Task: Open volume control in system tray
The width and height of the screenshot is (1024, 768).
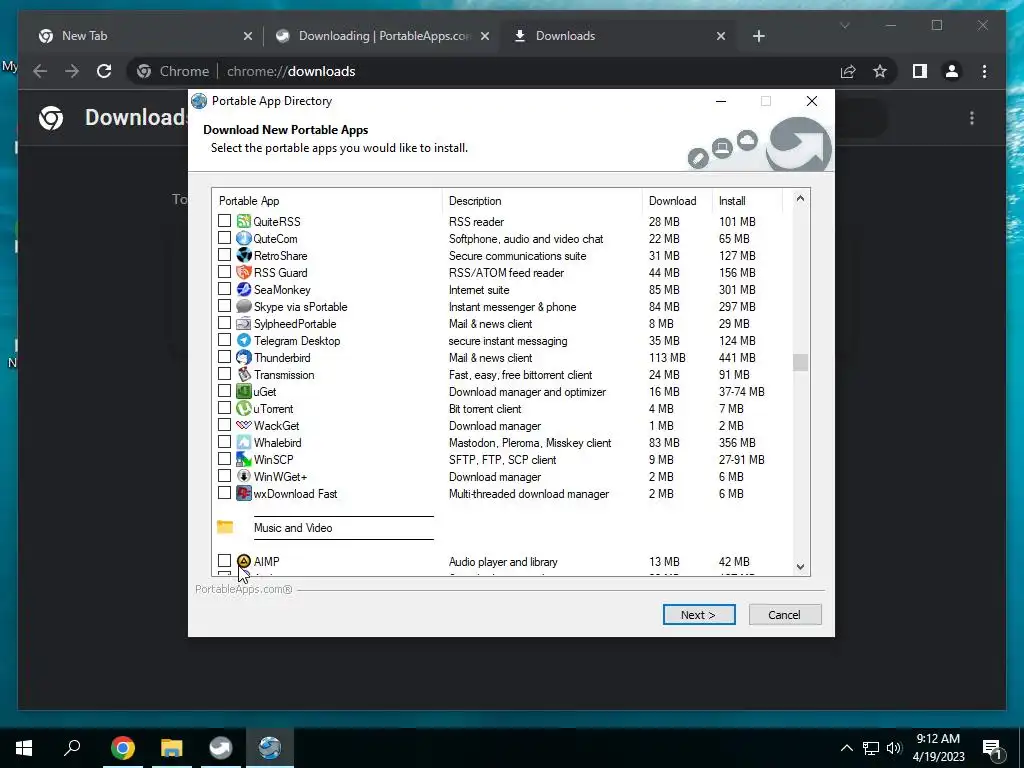Action: [894, 748]
